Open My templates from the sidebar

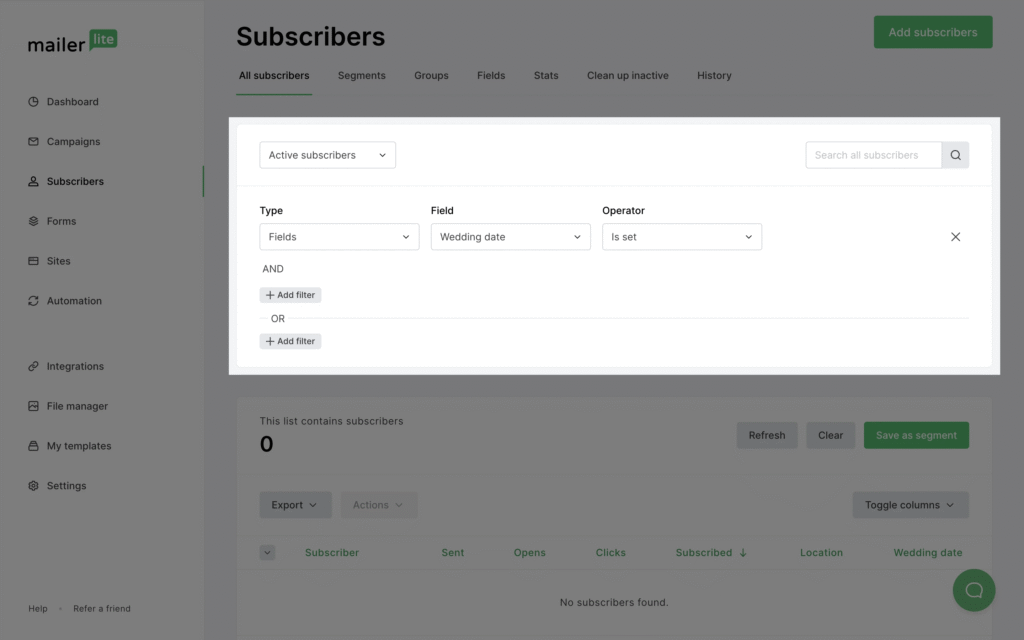pyautogui.click(x=35, y=446)
